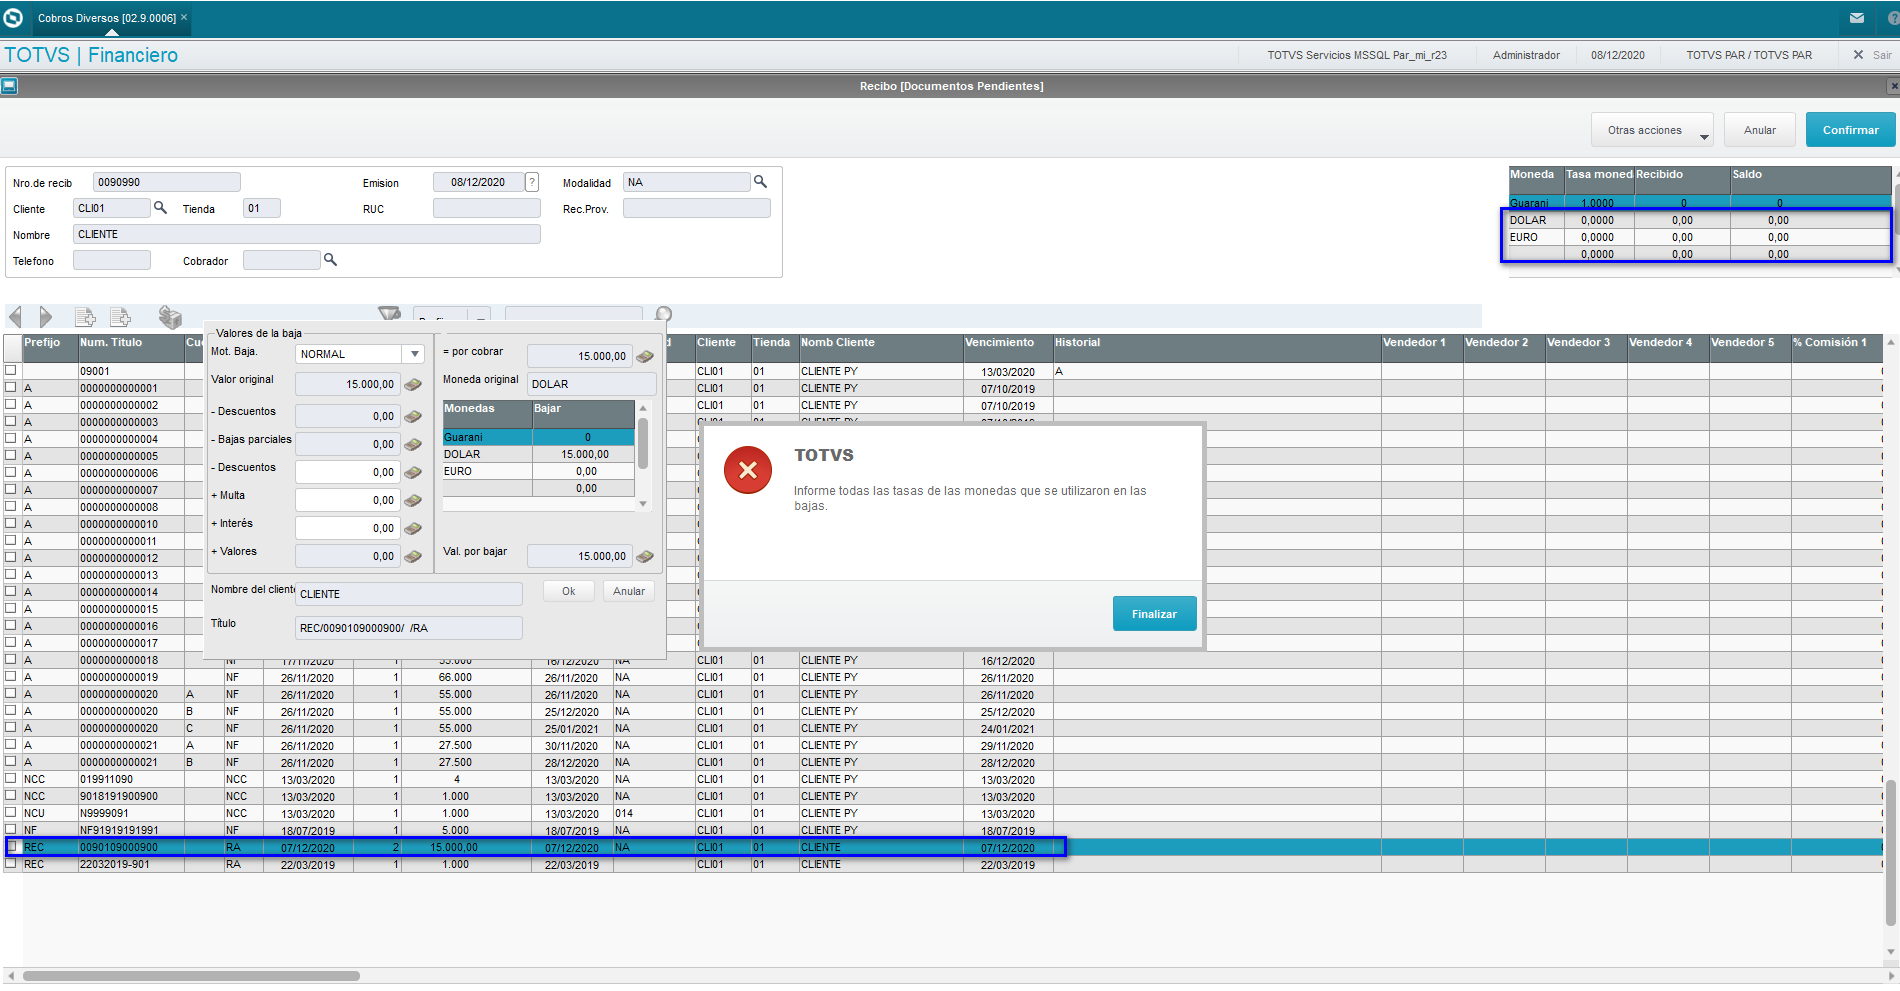
Task: Tick the checkbox for title N9999091
Action: (11, 812)
